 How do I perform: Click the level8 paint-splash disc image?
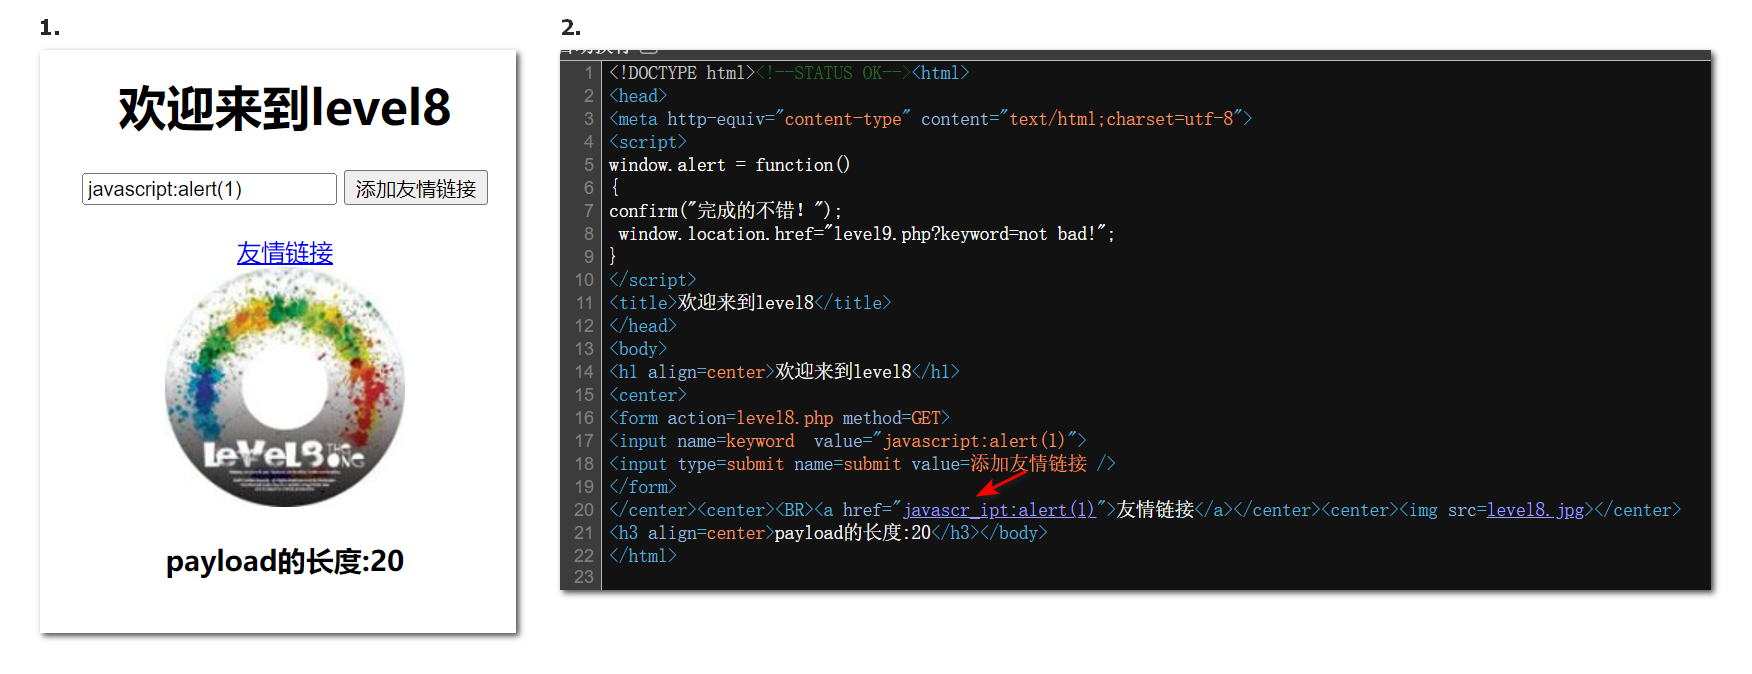(285, 388)
